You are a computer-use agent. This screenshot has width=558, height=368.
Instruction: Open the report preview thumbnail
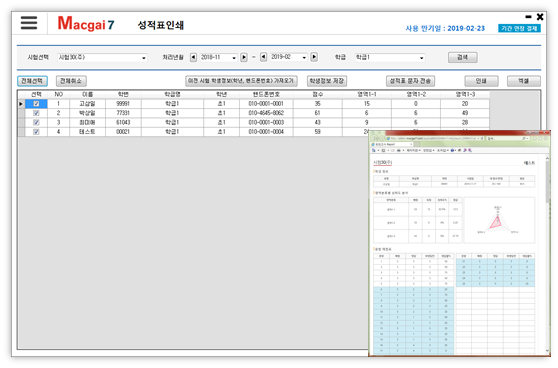[x=459, y=243]
